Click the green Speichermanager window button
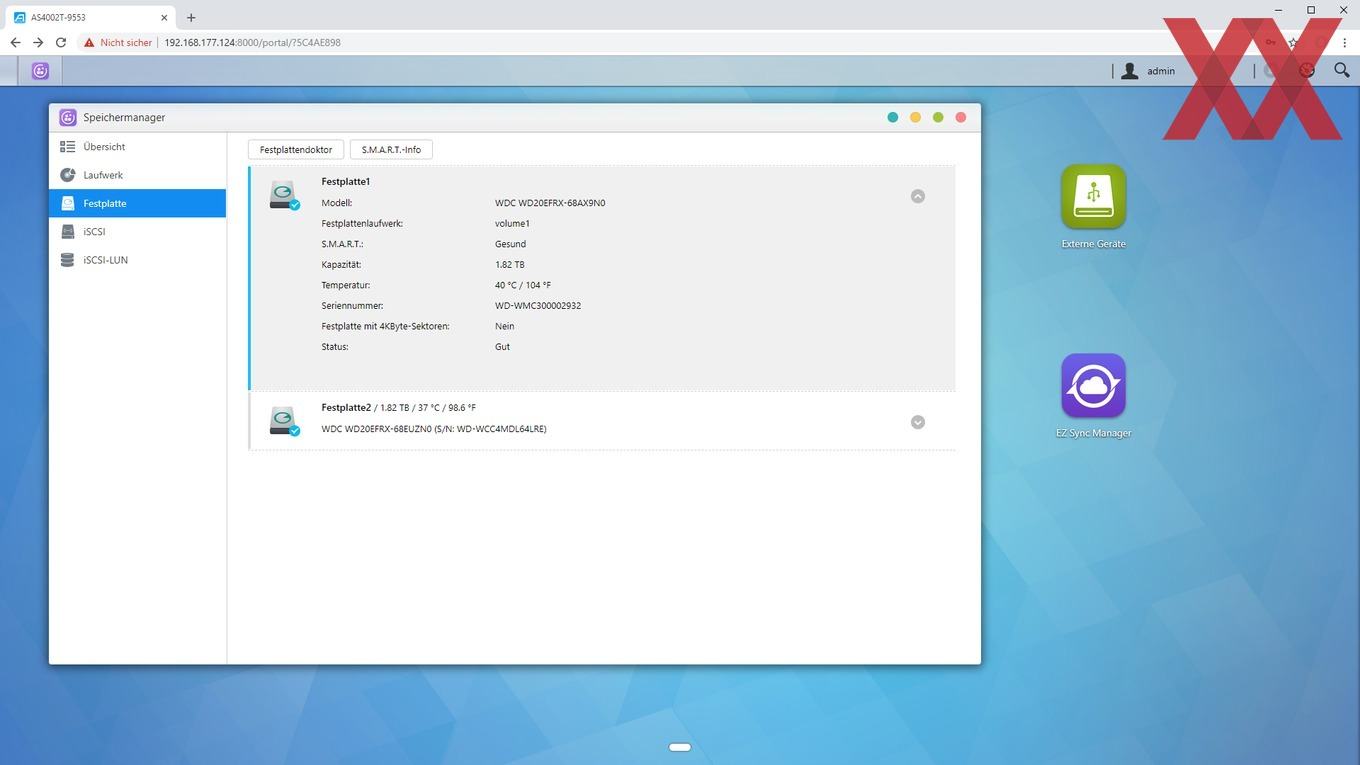The width and height of the screenshot is (1360, 765). [x=938, y=117]
